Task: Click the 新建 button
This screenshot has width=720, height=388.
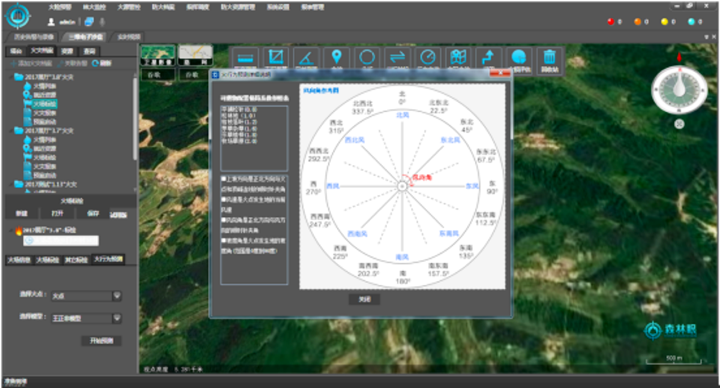Action: coord(22,214)
